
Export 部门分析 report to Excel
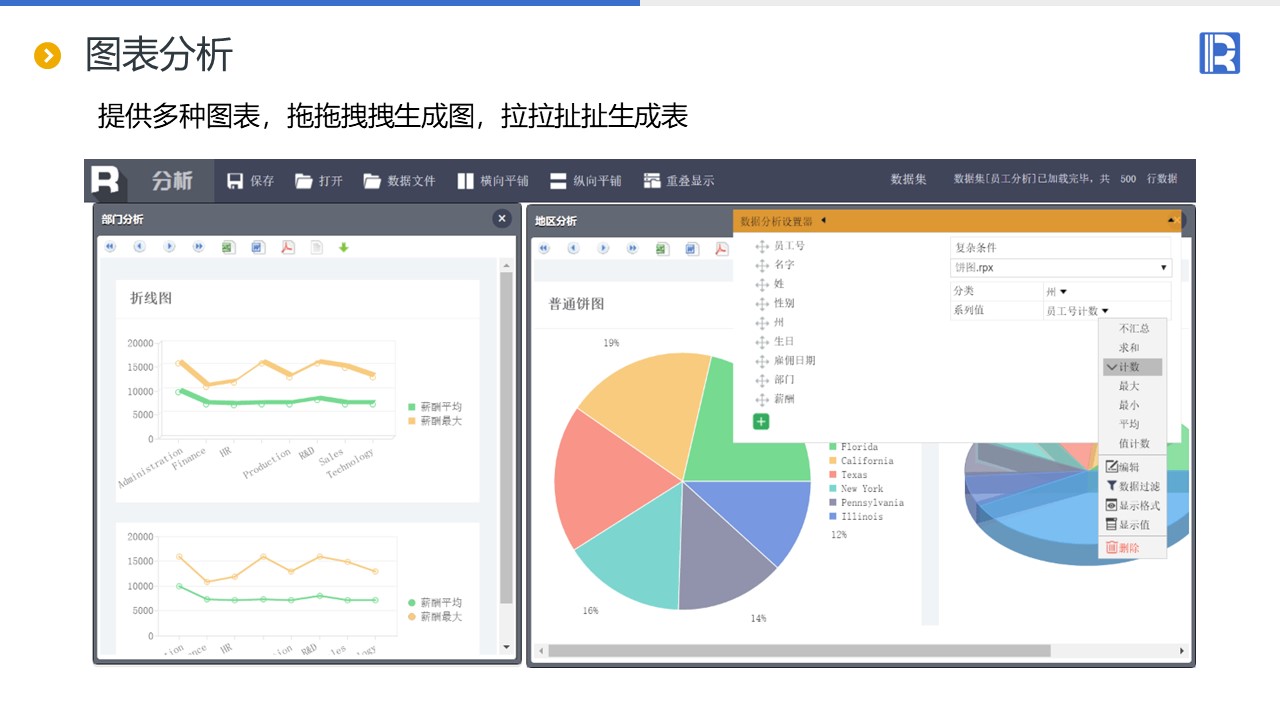(x=228, y=247)
